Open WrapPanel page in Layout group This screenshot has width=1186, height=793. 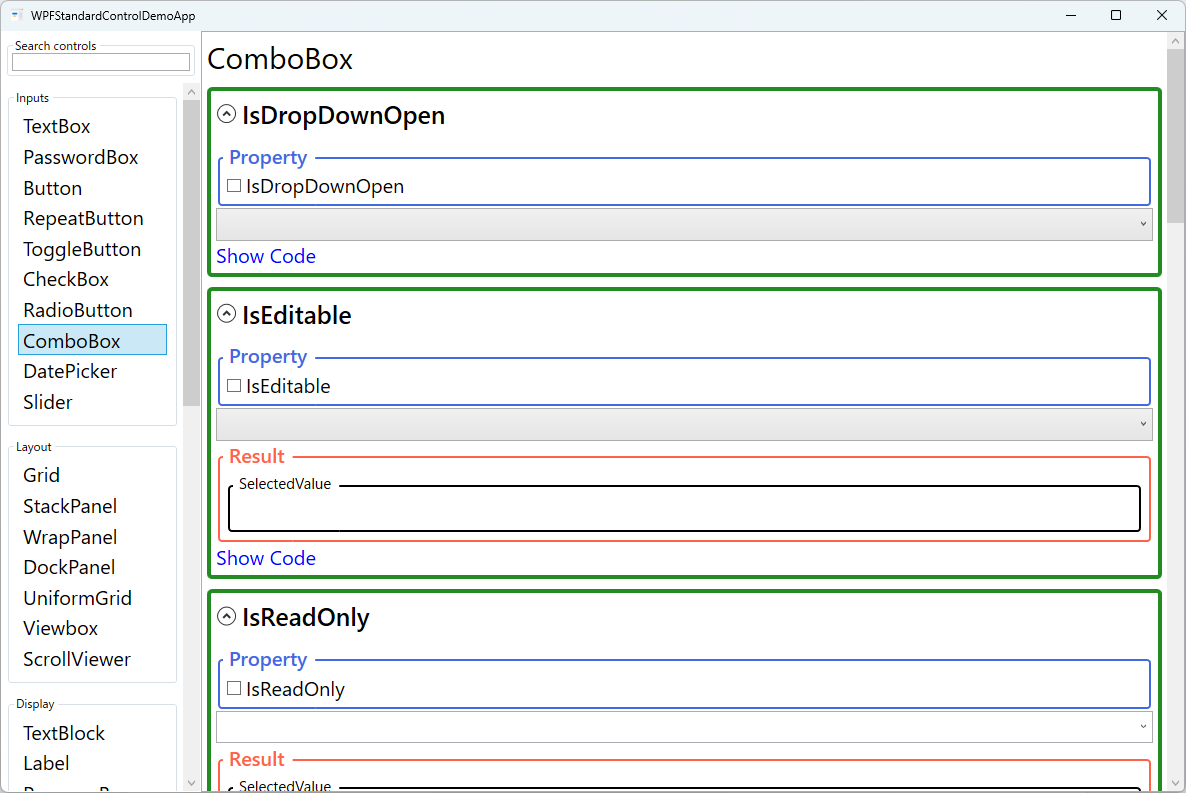pos(92,537)
